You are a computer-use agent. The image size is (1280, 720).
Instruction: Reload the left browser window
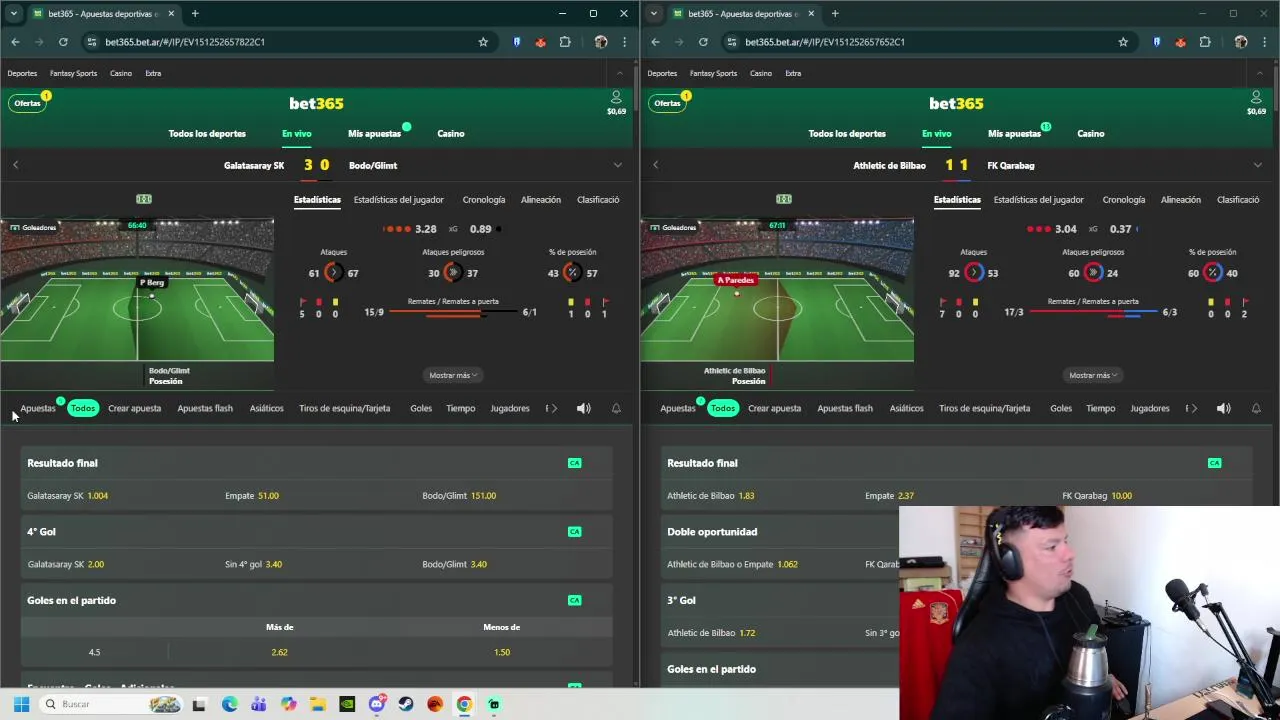click(x=63, y=42)
